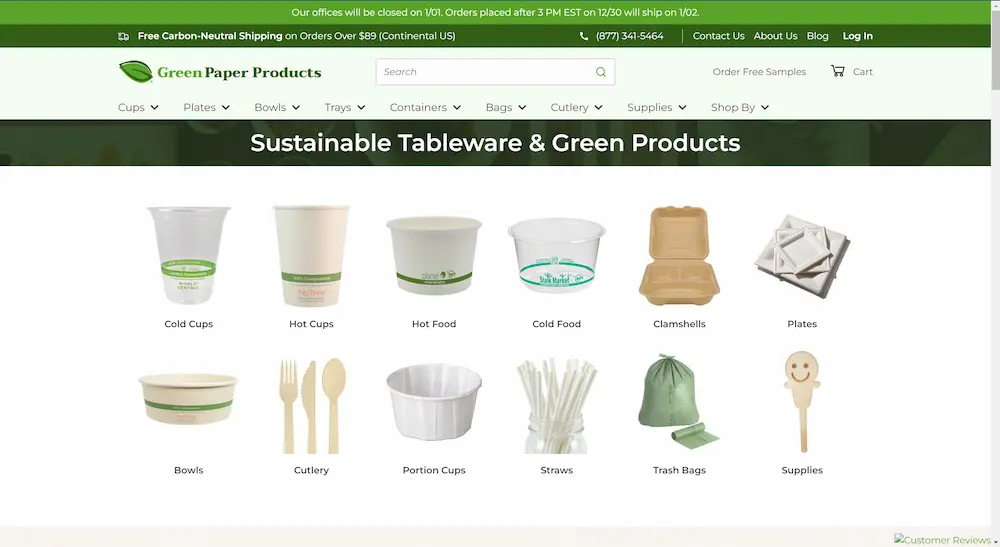Expand the Cutlery dropdown chevron
The image size is (1000, 547).
(598, 108)
